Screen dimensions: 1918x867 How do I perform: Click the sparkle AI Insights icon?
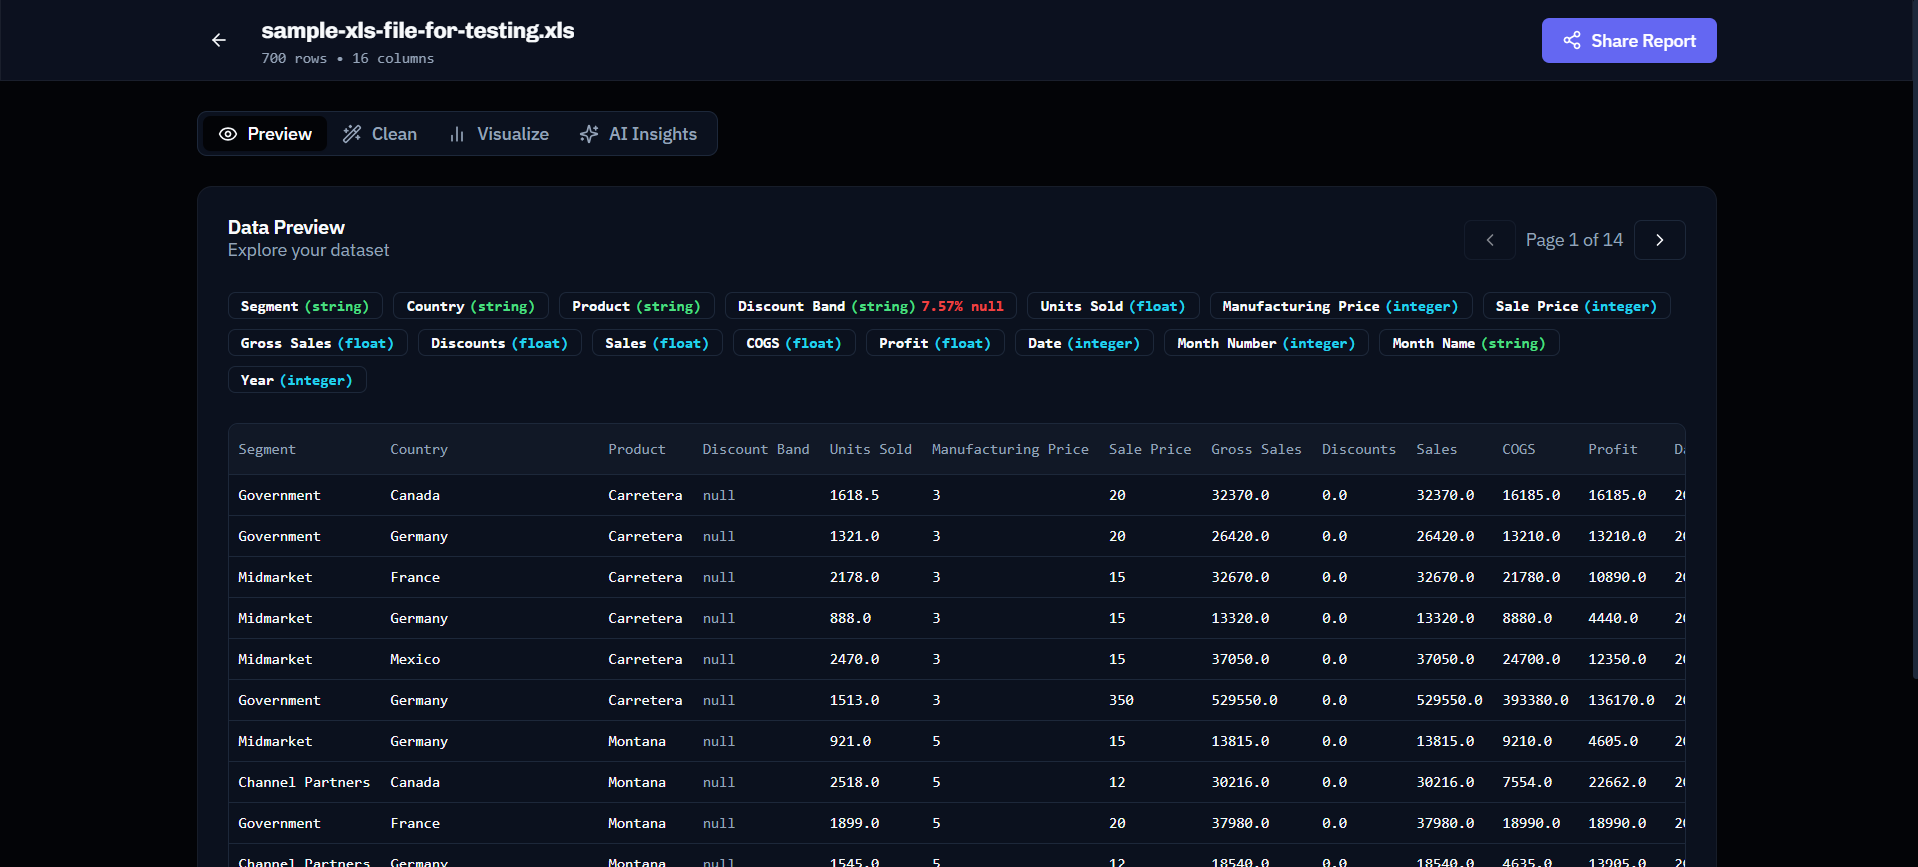click(x=589, y=134)
